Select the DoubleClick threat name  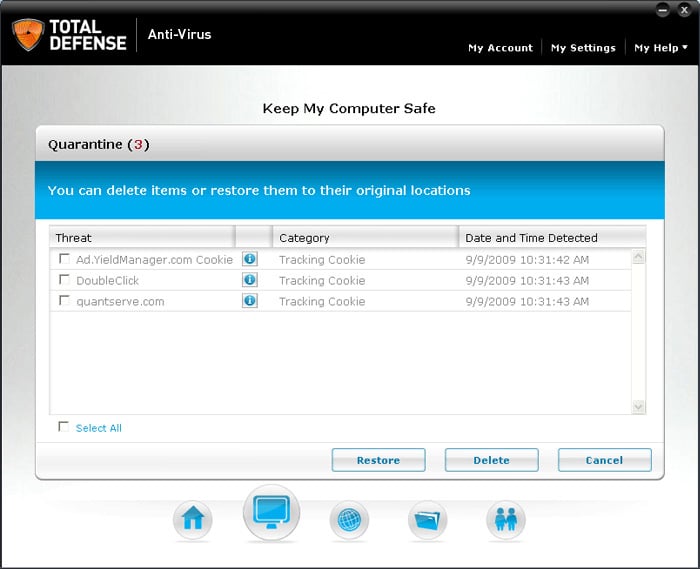(x=108, y=281)
